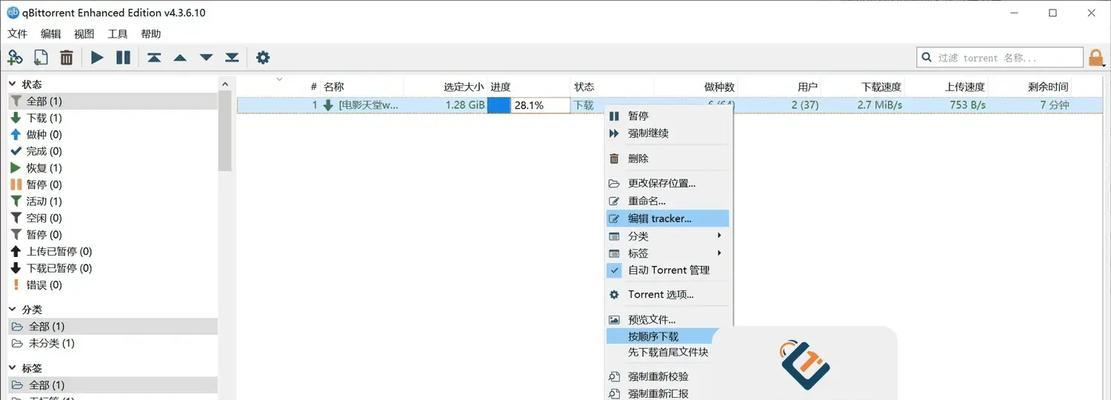
Task: Click the 2.7 MiB/s download speed cell
Action: [x=879, y=105]
